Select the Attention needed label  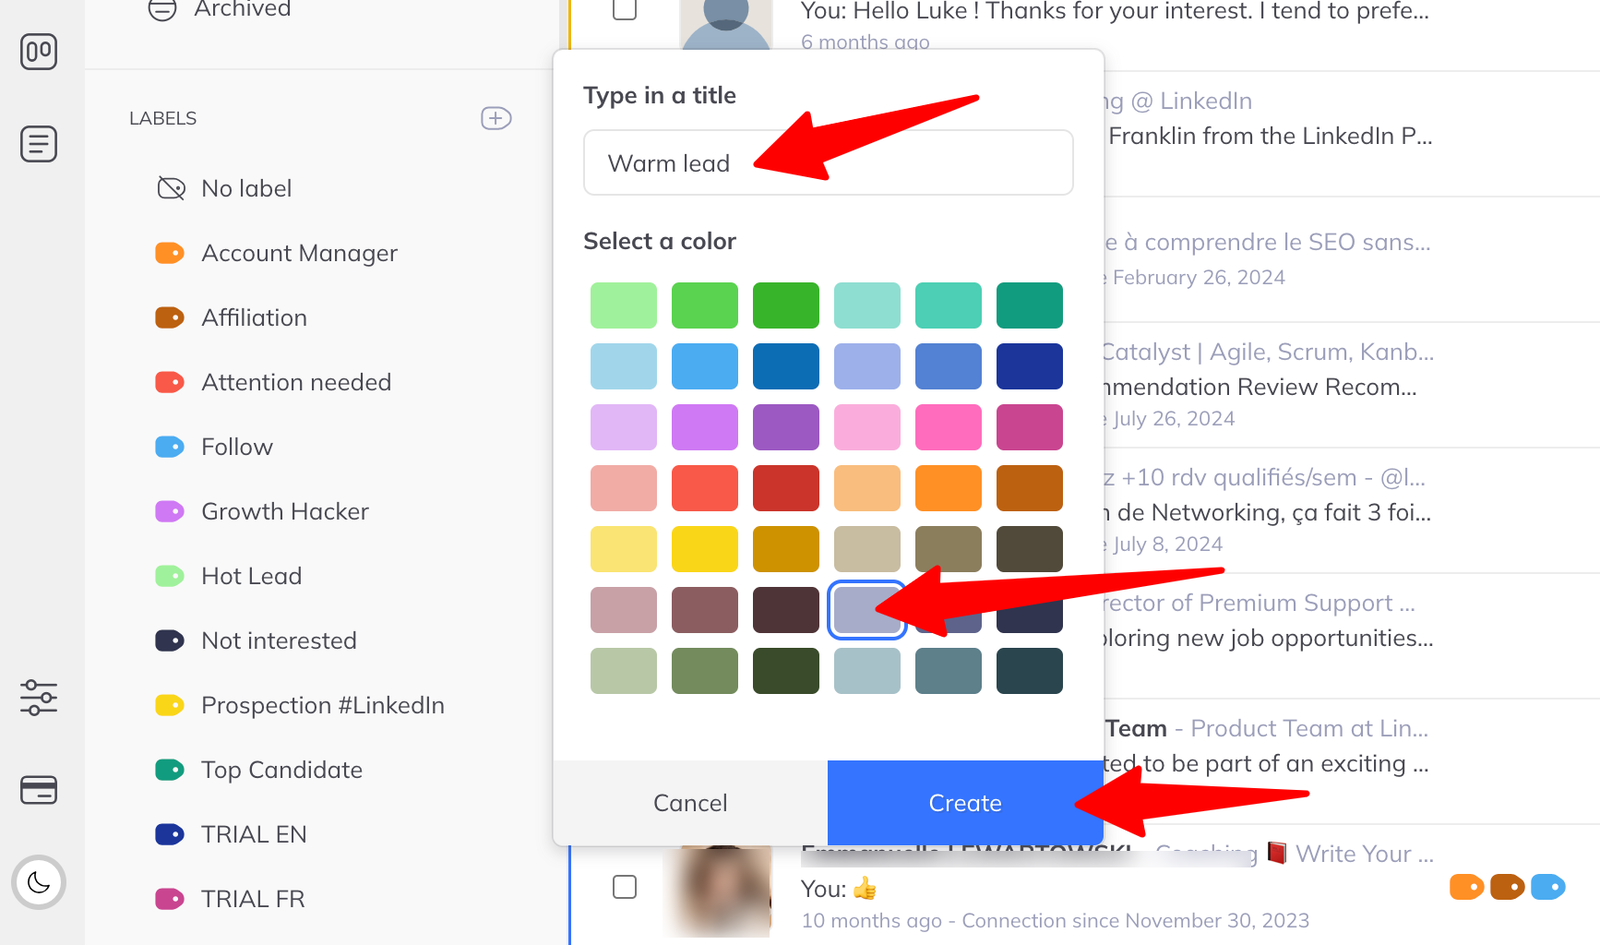click(273, 382)
